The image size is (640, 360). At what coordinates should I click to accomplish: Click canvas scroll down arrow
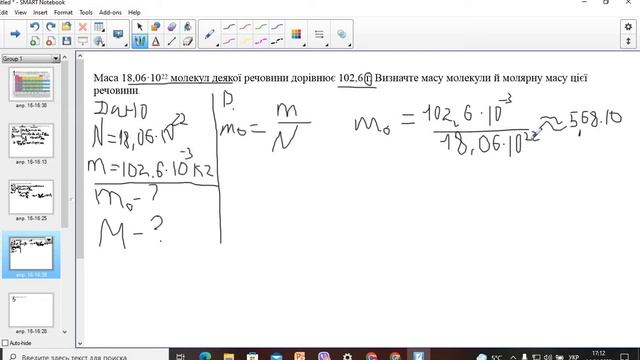pyautogui.click(x=80, y=344)
